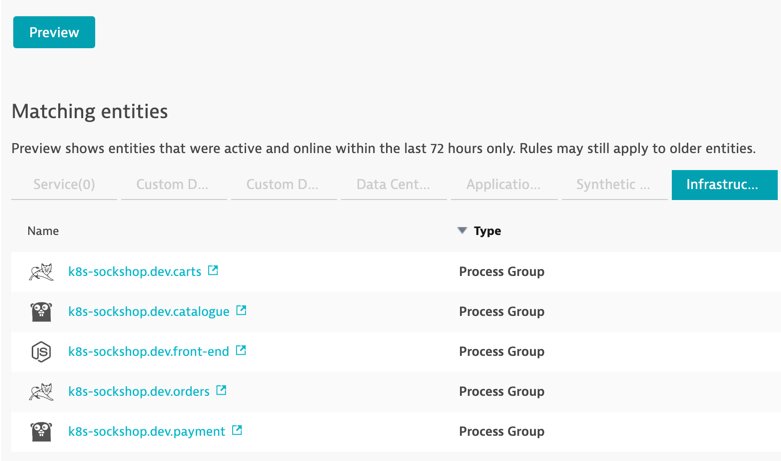Select the Data Cent... tab
This screenshot has width=781, height=461.
(393, 185)
